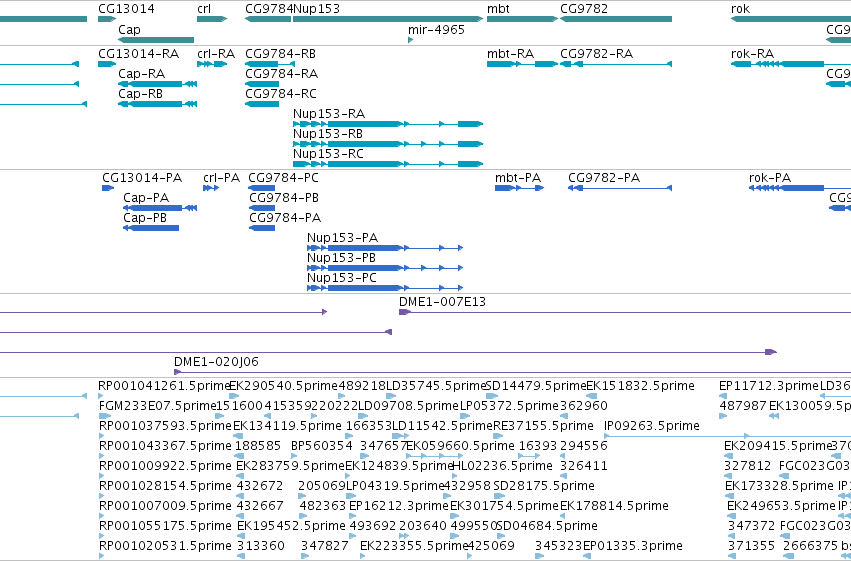Click transcript CG9784-RB
This screenshot has width=851, height=561.
click(270, 64)
